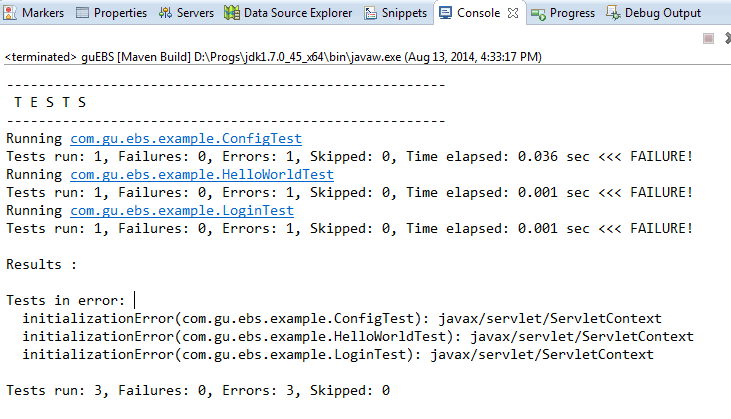Open the com.gu.ebs.example.ConfigTest link
Screen dimensions: 731x419
click(x=186, y=138)
